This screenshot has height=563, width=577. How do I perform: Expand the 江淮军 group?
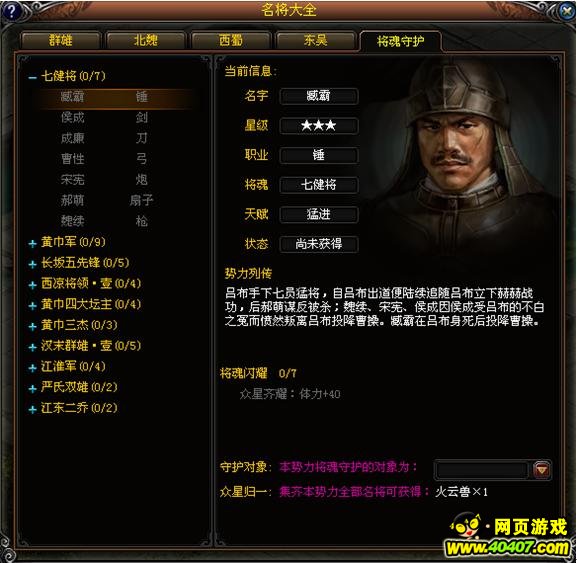tap(32, 368)
